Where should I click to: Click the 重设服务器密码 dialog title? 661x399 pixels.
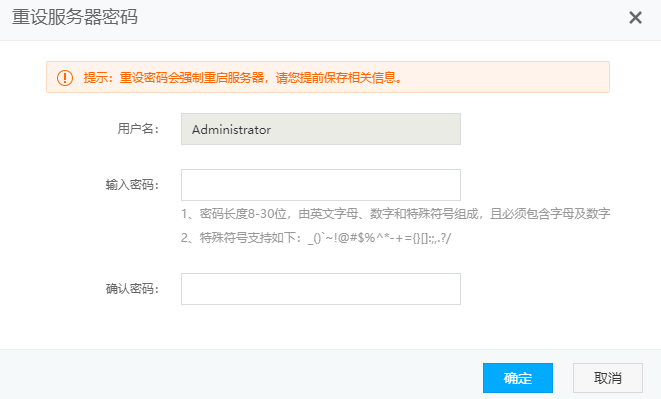click(x=75, y=18)
